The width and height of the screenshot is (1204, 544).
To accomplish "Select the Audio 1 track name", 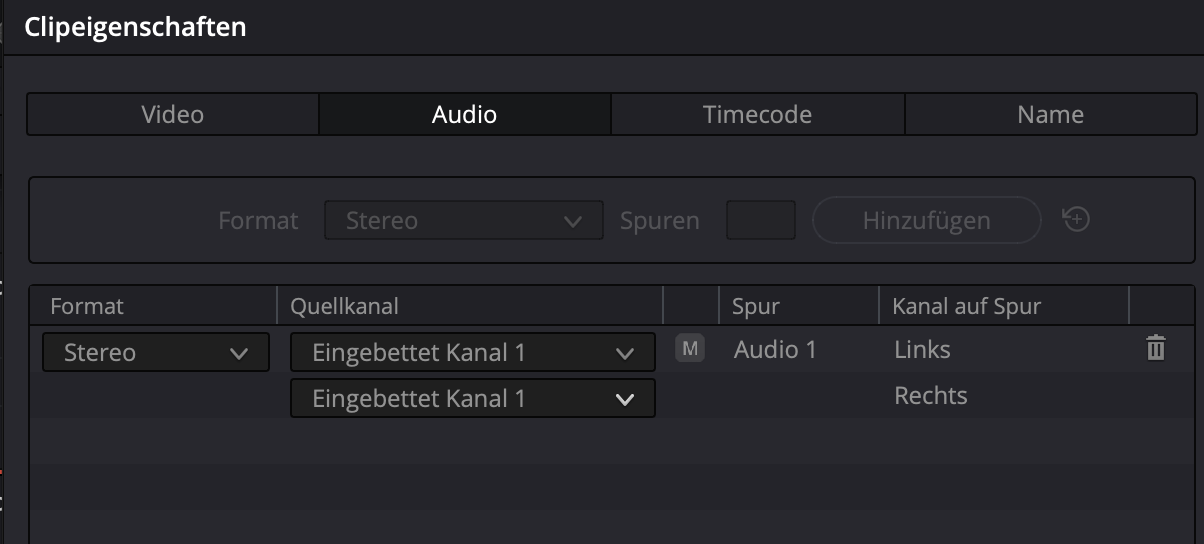I will [775, 349].
